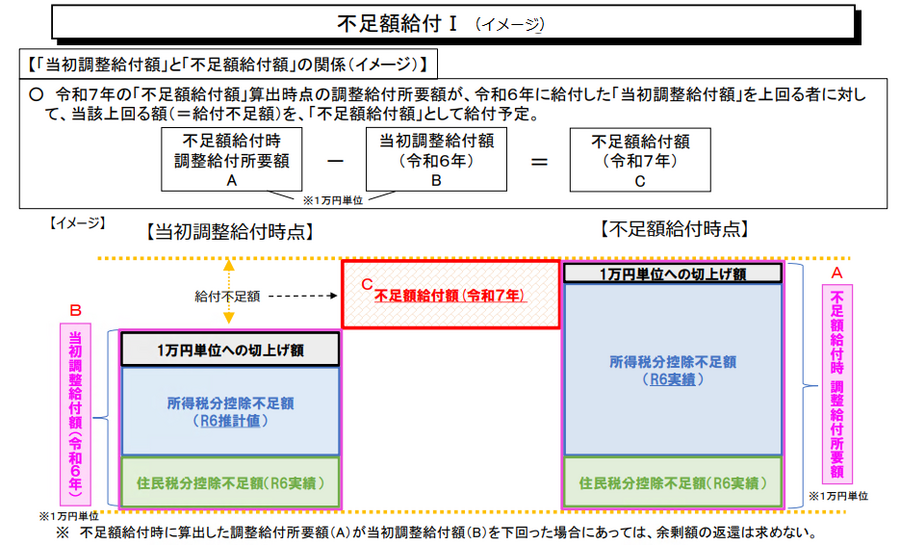Click the label '給付不足額' beside the dashed arrow

click(227, 297)
